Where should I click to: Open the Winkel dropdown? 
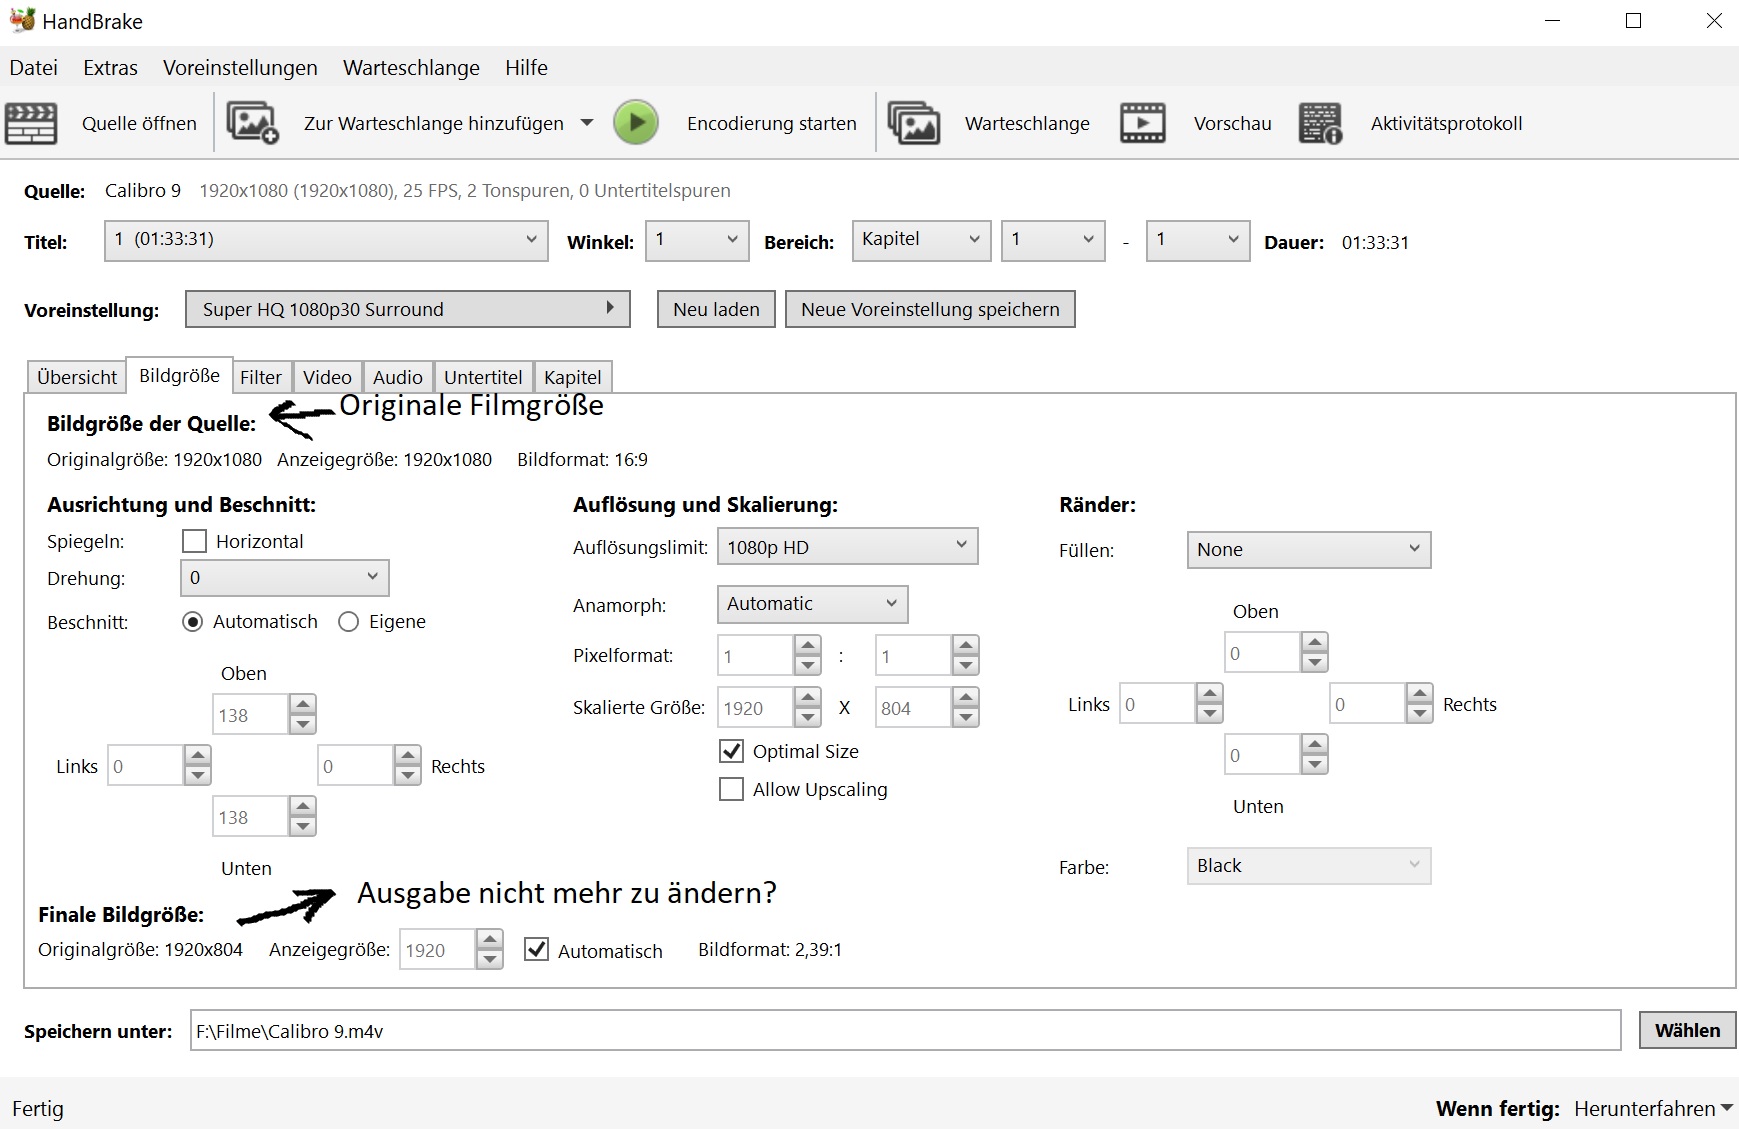pyautogui.click(x=697, y=240)
